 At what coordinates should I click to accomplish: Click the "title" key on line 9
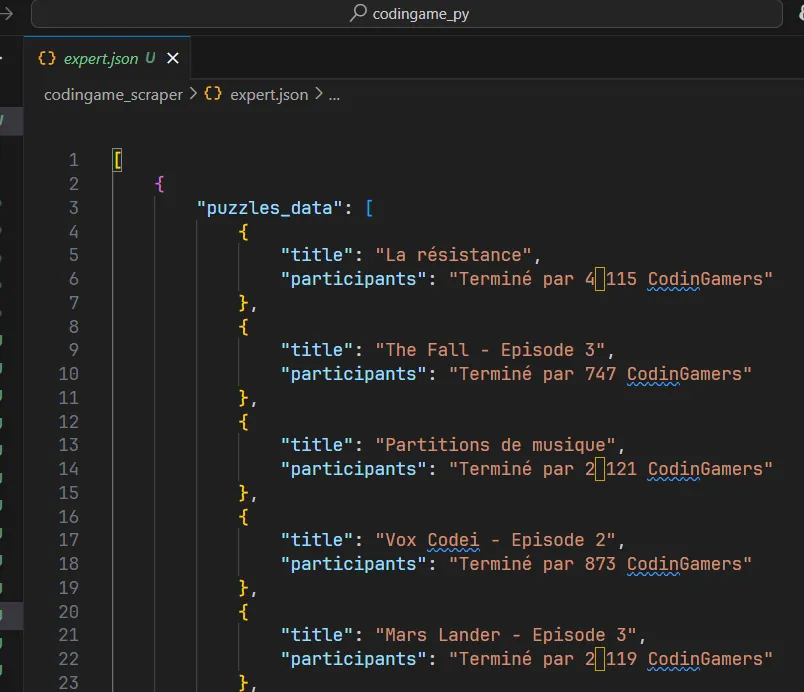pyautogui.click(x=317, y=350)
